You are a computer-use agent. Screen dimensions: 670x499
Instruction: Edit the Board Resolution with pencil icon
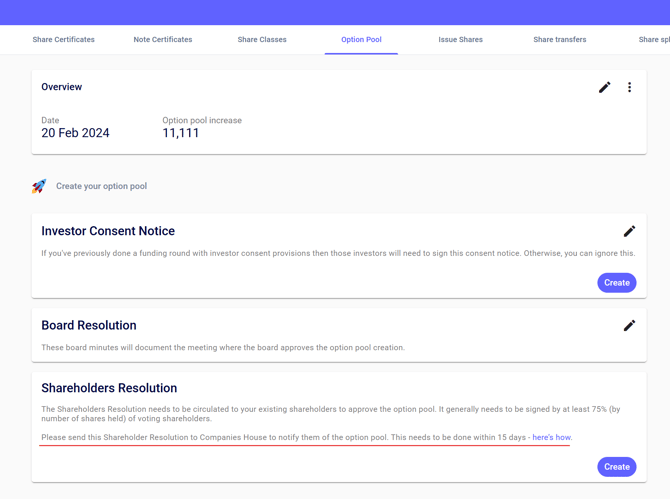click(629, 325)
